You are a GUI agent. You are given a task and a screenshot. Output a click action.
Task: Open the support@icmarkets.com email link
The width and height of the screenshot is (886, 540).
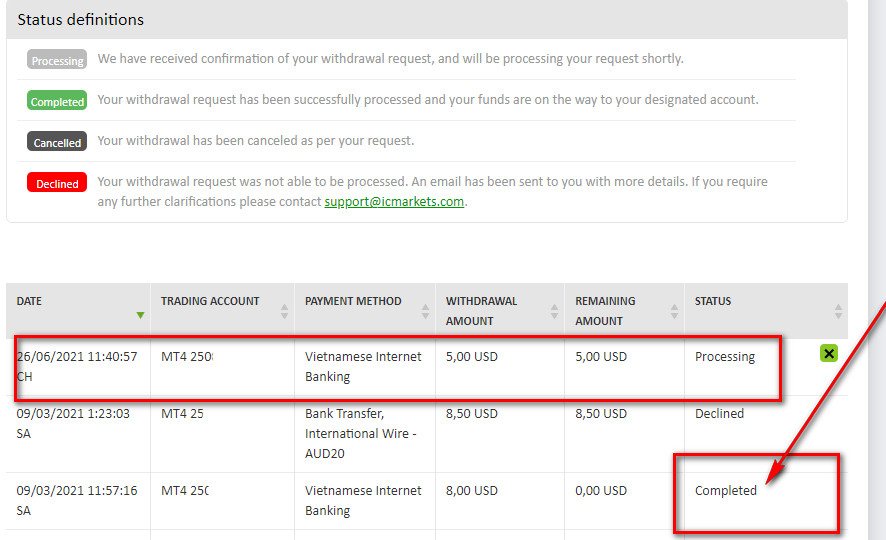click(x=394, y=202)
